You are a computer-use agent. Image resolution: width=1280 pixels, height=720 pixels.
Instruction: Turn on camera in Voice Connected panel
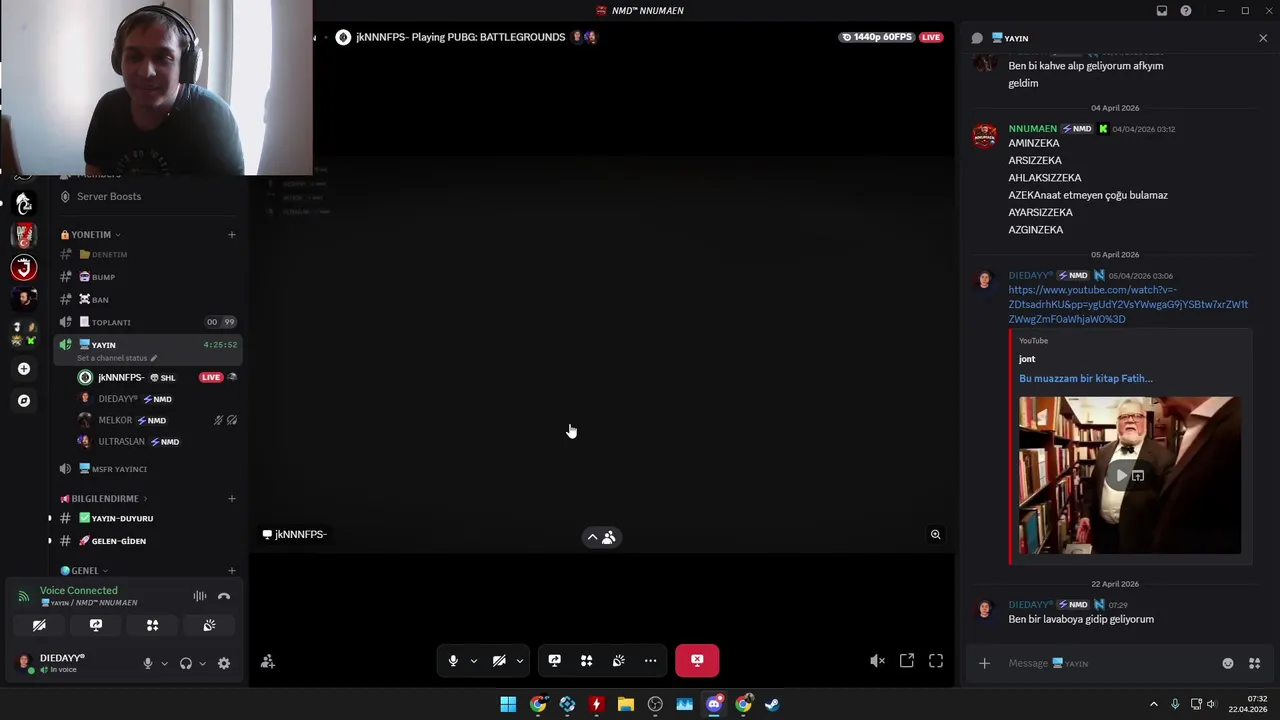pyautogui.click(x=39, y=625)
